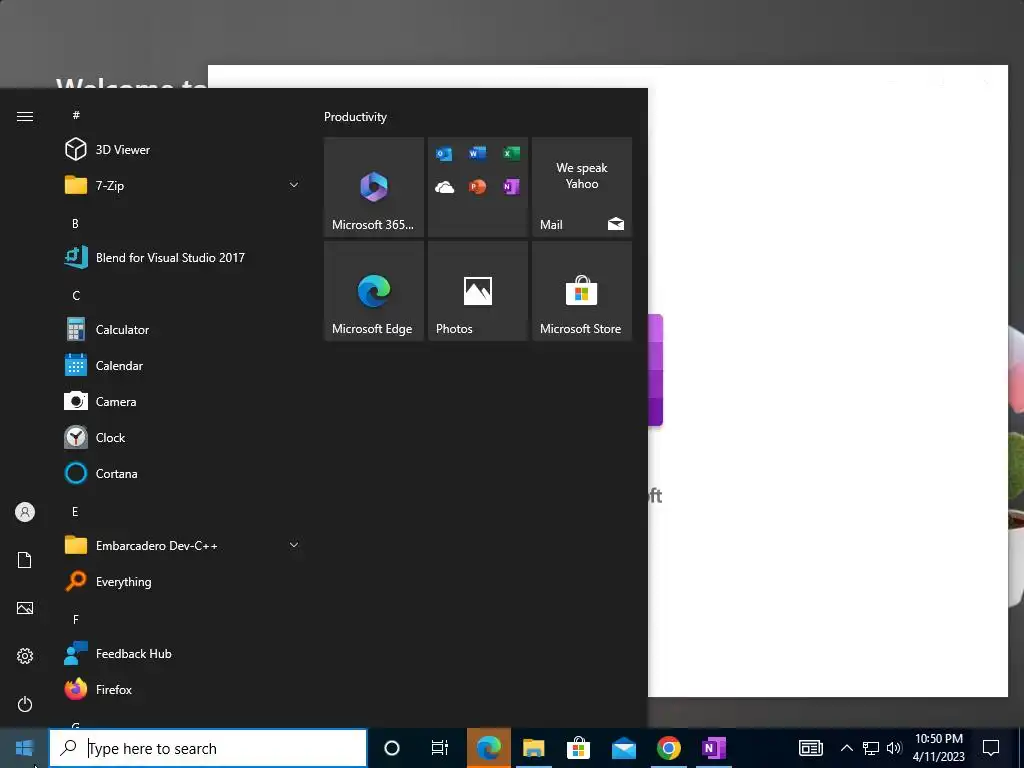The width and height of the screenshot is (1024, 768).
Task: Expand the 7-Zip folder chevron
Action: pos(294,185)
